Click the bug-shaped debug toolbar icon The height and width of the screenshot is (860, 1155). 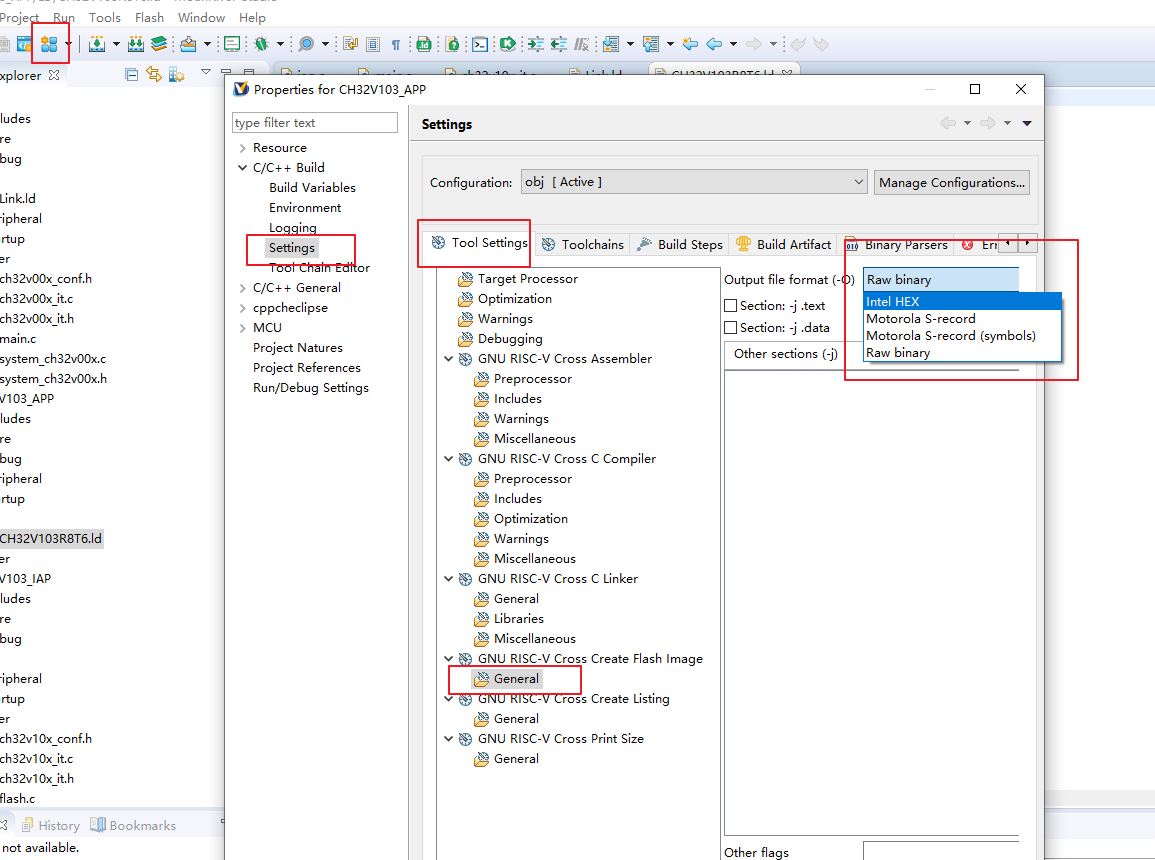click(261, 44)
